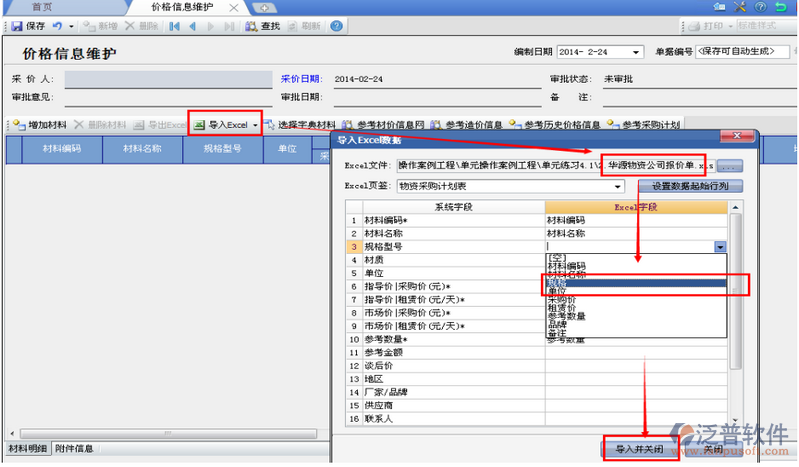Click 选择字典材料 toolbar item

click(300, 125)
